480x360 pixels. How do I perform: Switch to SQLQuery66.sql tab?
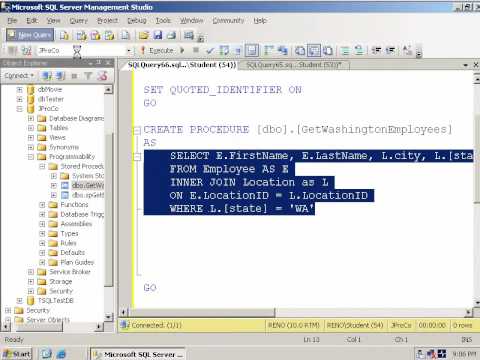point(182,65)
